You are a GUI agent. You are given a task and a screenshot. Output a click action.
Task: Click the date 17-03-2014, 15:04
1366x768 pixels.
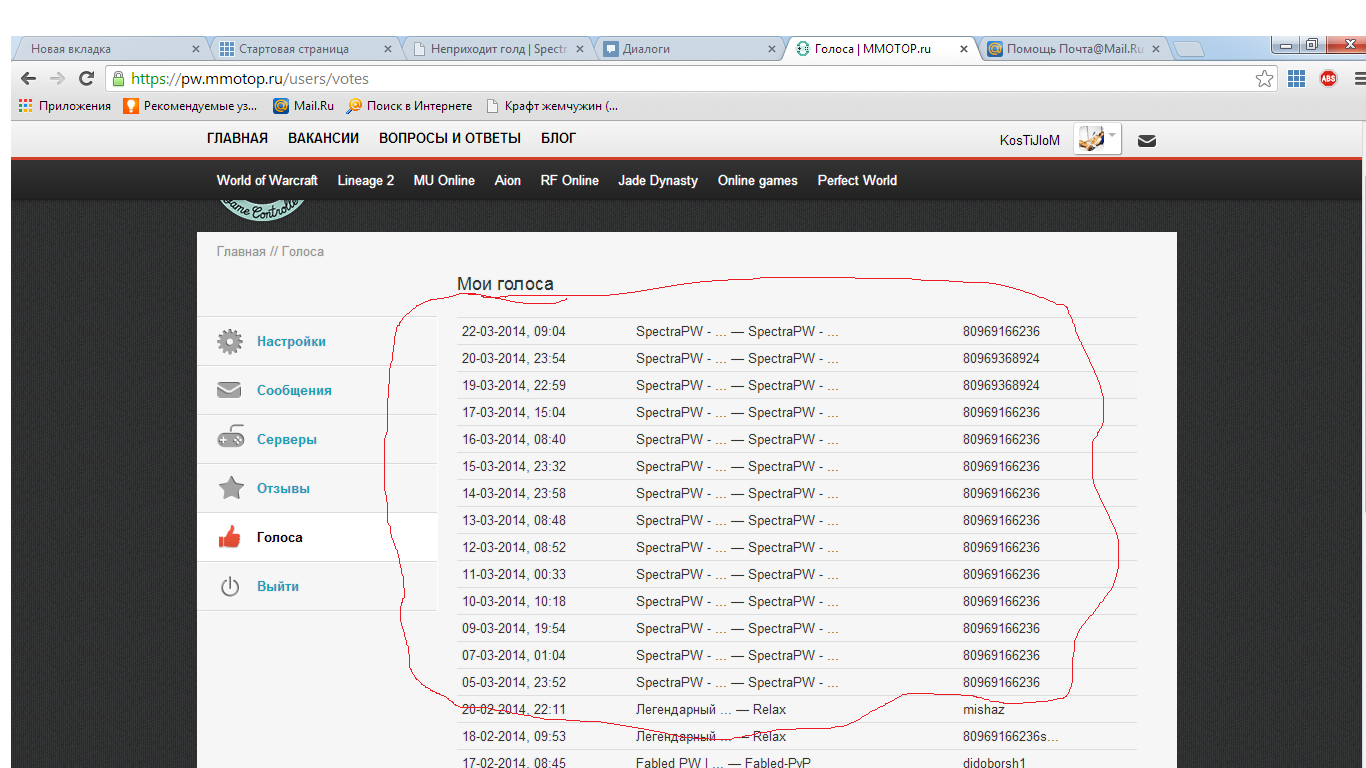point(513,413)
